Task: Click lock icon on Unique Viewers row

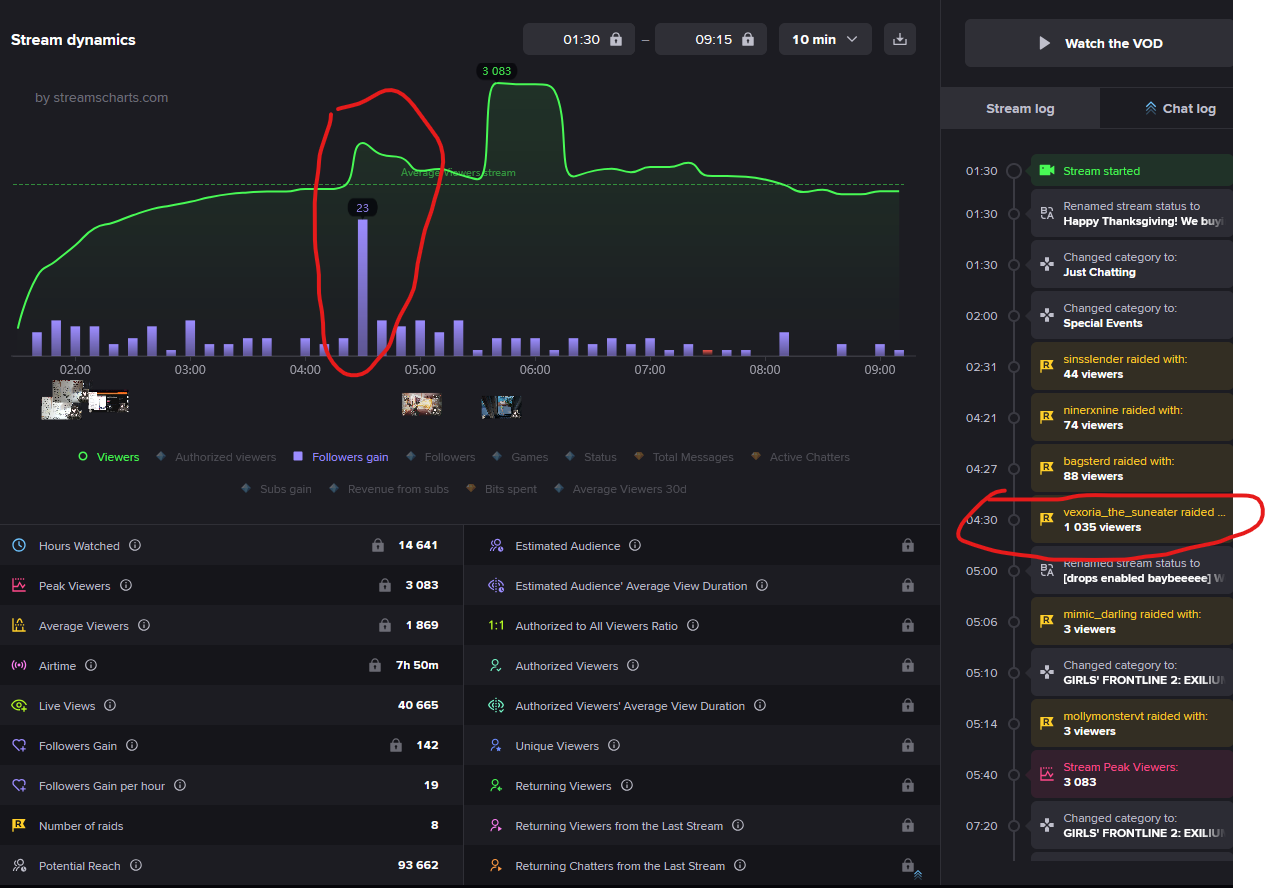Action: coord(907,746)
